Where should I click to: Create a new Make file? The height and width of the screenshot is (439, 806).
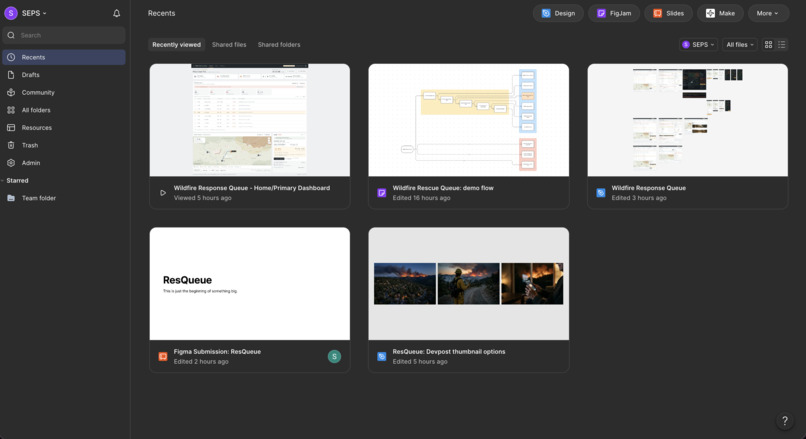coord(720,13)
